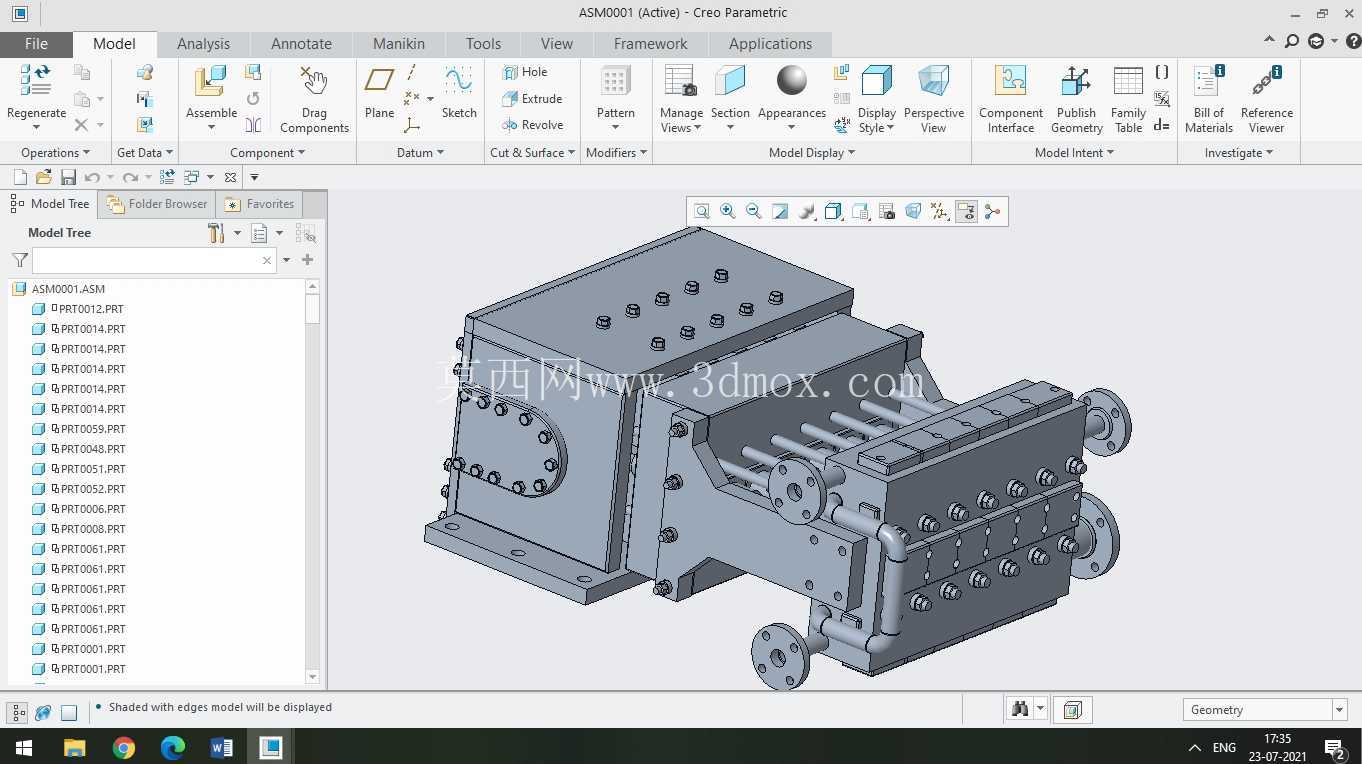Activate Drag Components tool
The width and height of the screenshot is (1362, 764).
tap(314, 82)
